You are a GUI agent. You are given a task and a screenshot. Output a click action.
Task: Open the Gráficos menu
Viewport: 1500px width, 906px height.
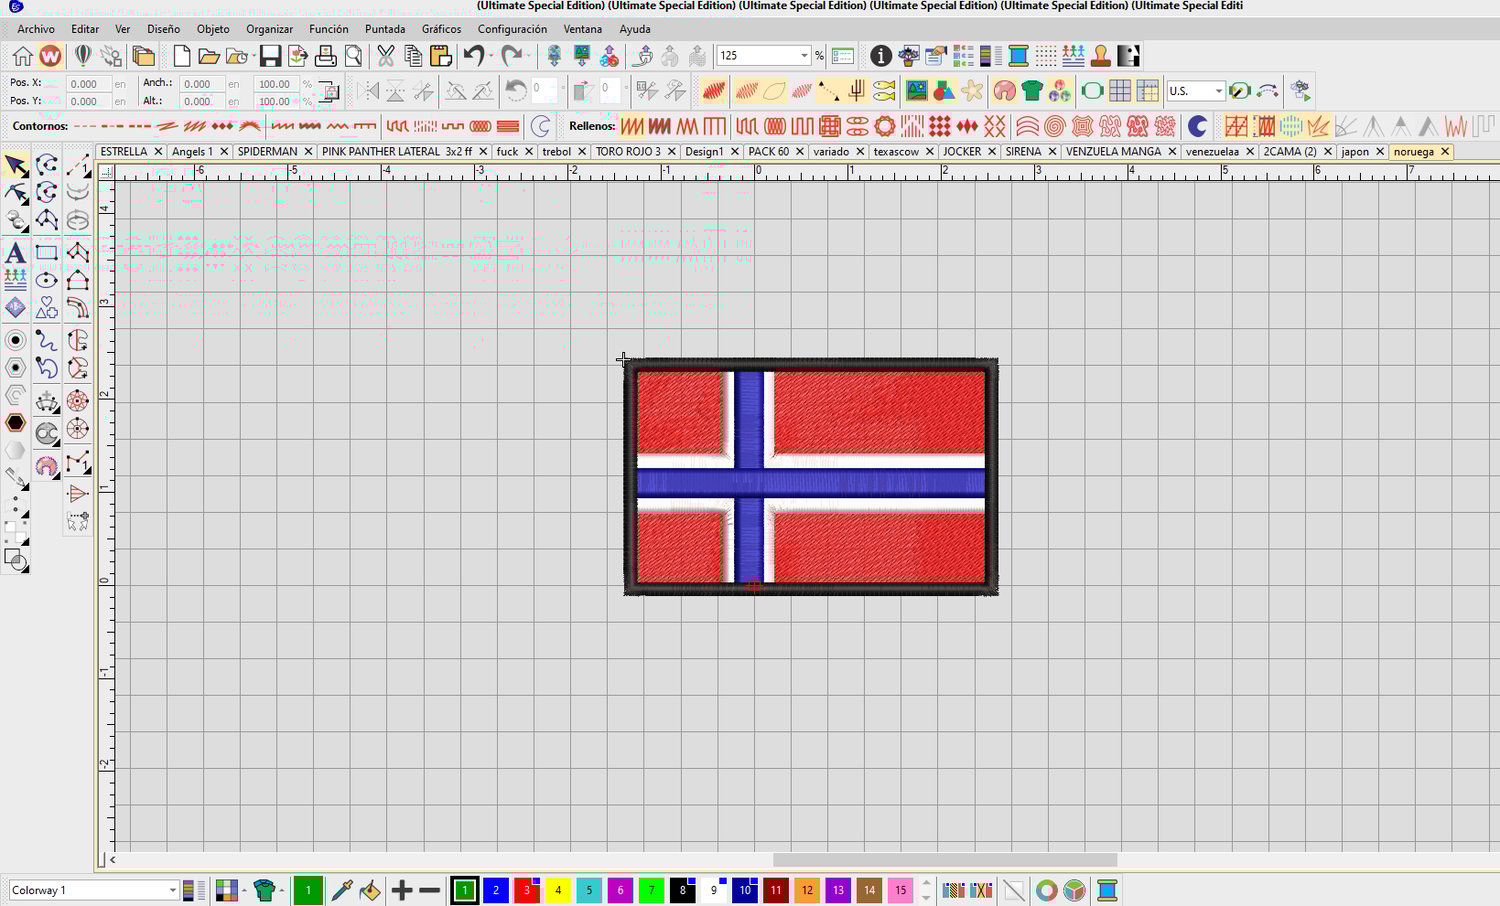441,29
